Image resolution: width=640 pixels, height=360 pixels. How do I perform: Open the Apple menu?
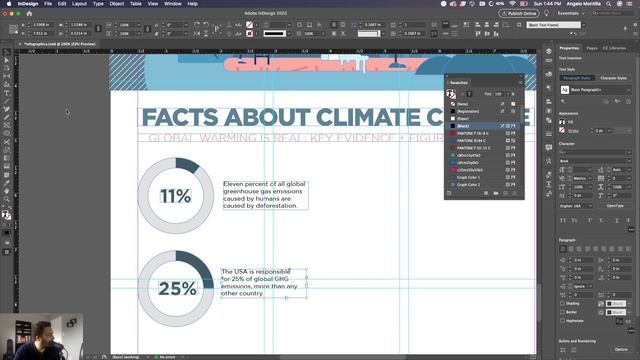(x=9, y=4)
